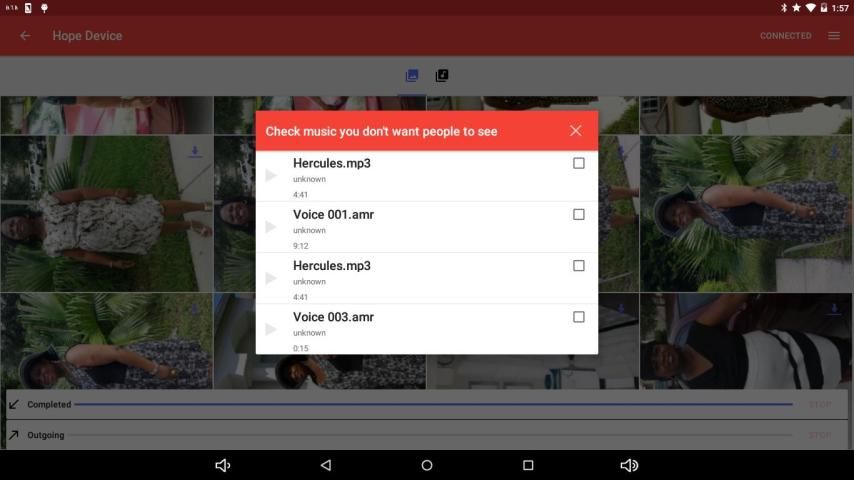Tap the CONNECTED status button
Image resolution: width=854 pixels, height=480 pixels.
point(785,36)
